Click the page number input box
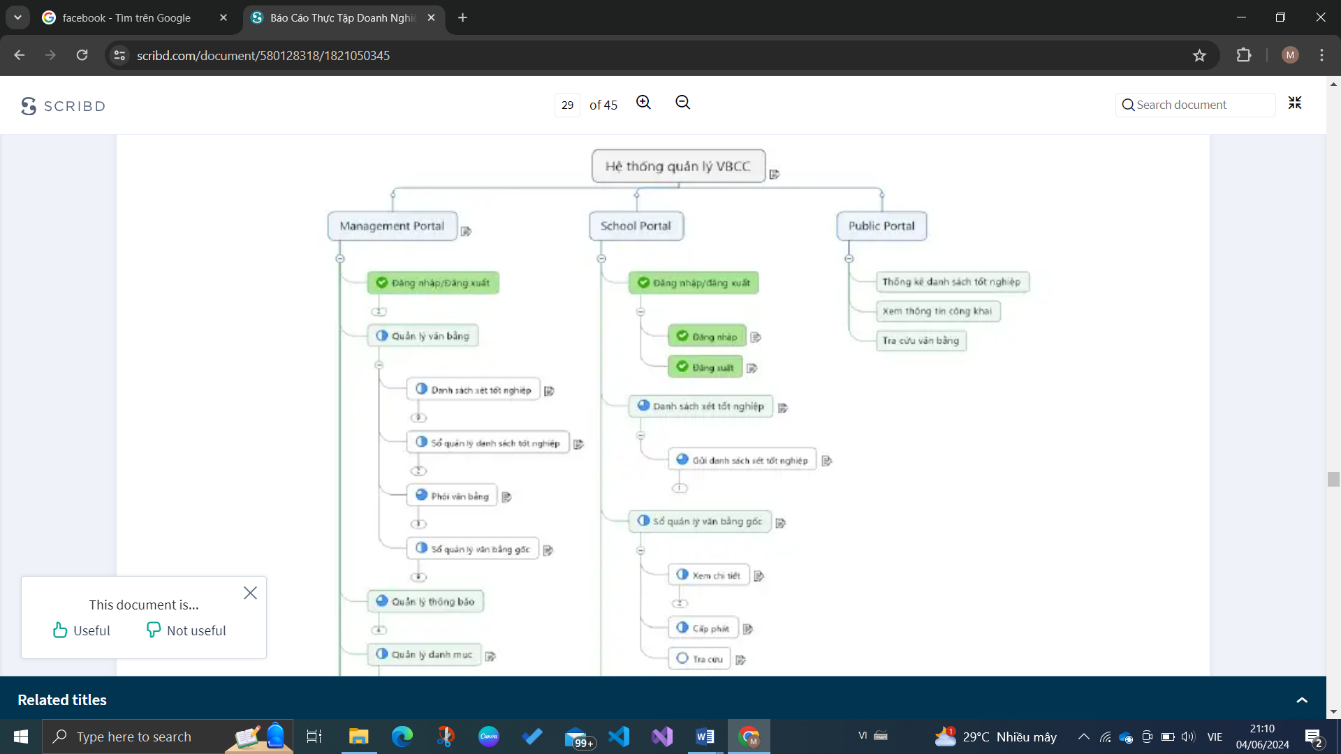This screenshot has height=754, width=1341. click(x=567, y=105)
